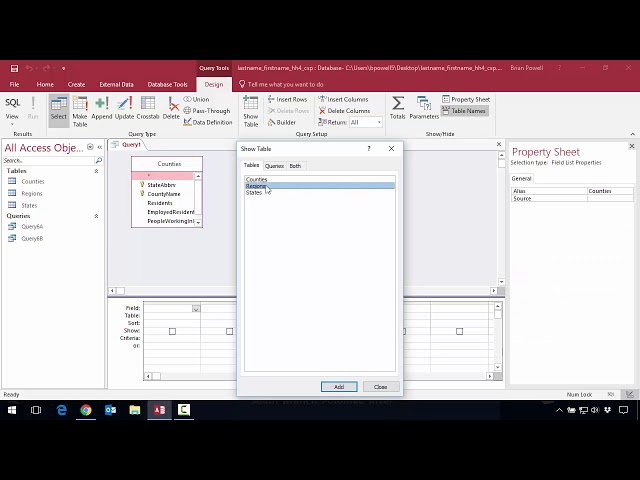Select Counties in Show Table list

(x=320, y=179)
